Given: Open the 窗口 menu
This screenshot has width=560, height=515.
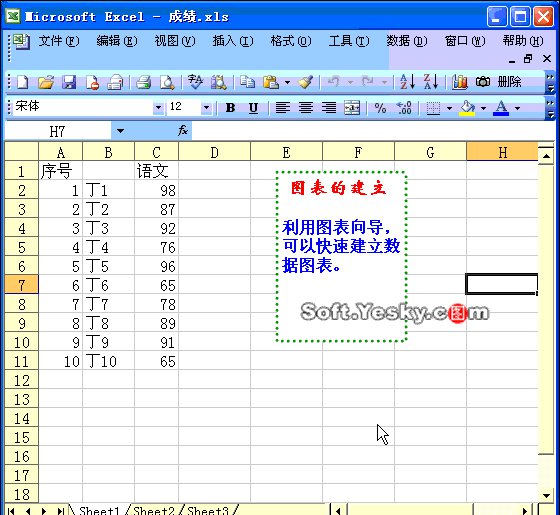Looking at the screenshot, I should [465, 41].
